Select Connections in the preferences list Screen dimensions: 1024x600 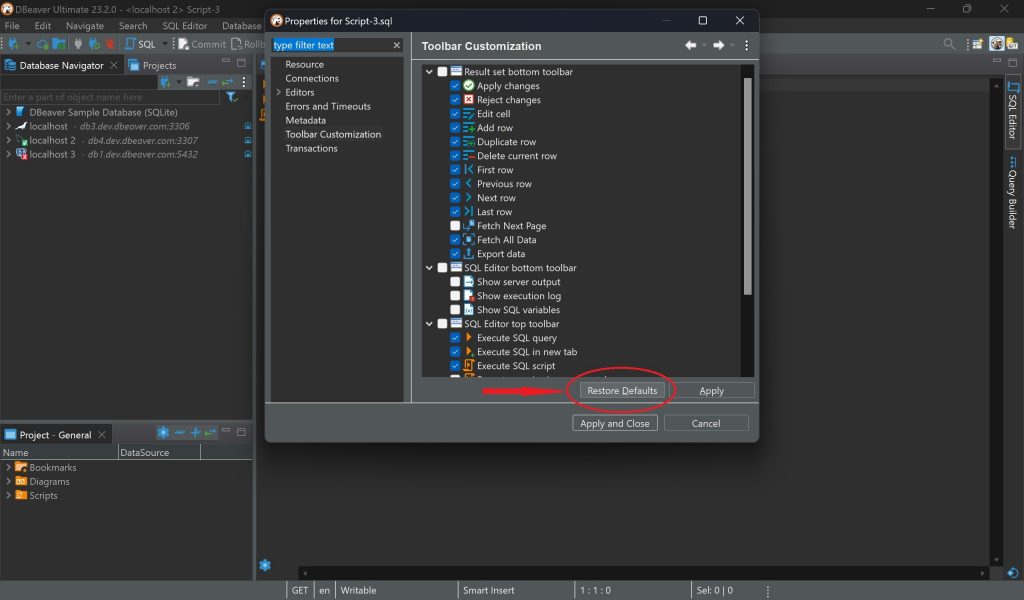click(x=312, y=78)
